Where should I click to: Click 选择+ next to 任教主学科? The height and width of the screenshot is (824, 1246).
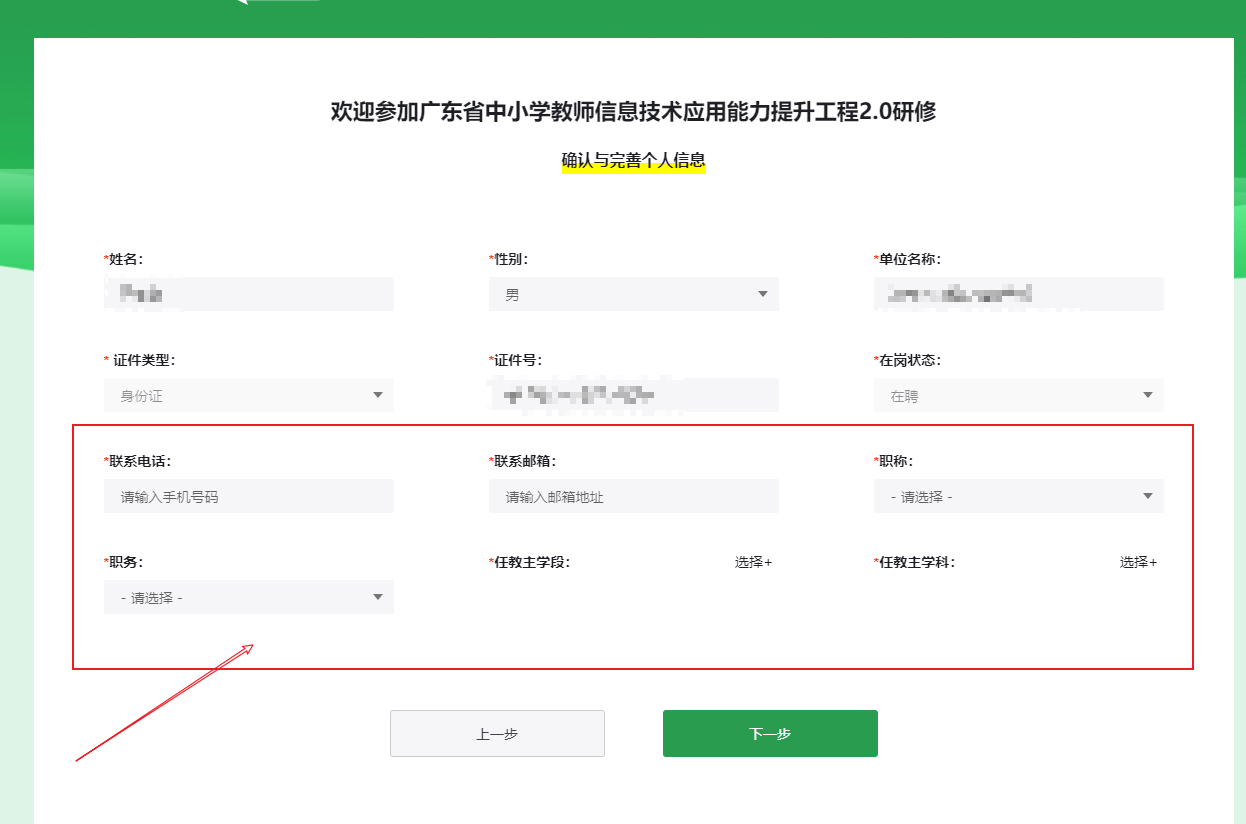point(1138,562)
